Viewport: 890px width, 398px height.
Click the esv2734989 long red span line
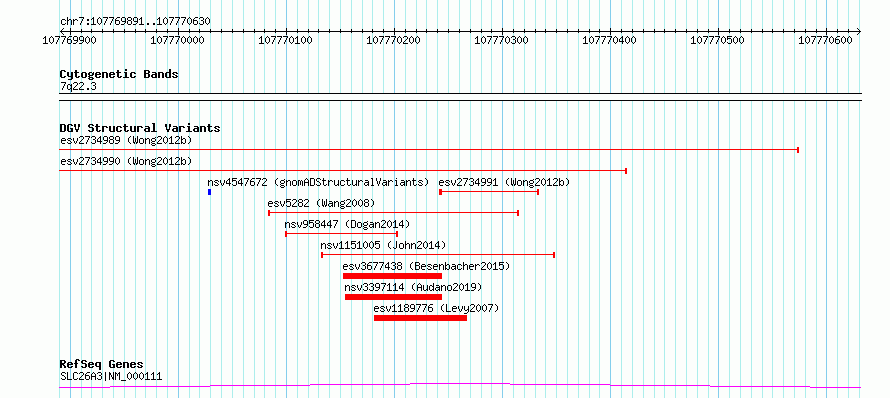(x=429, y=150)
